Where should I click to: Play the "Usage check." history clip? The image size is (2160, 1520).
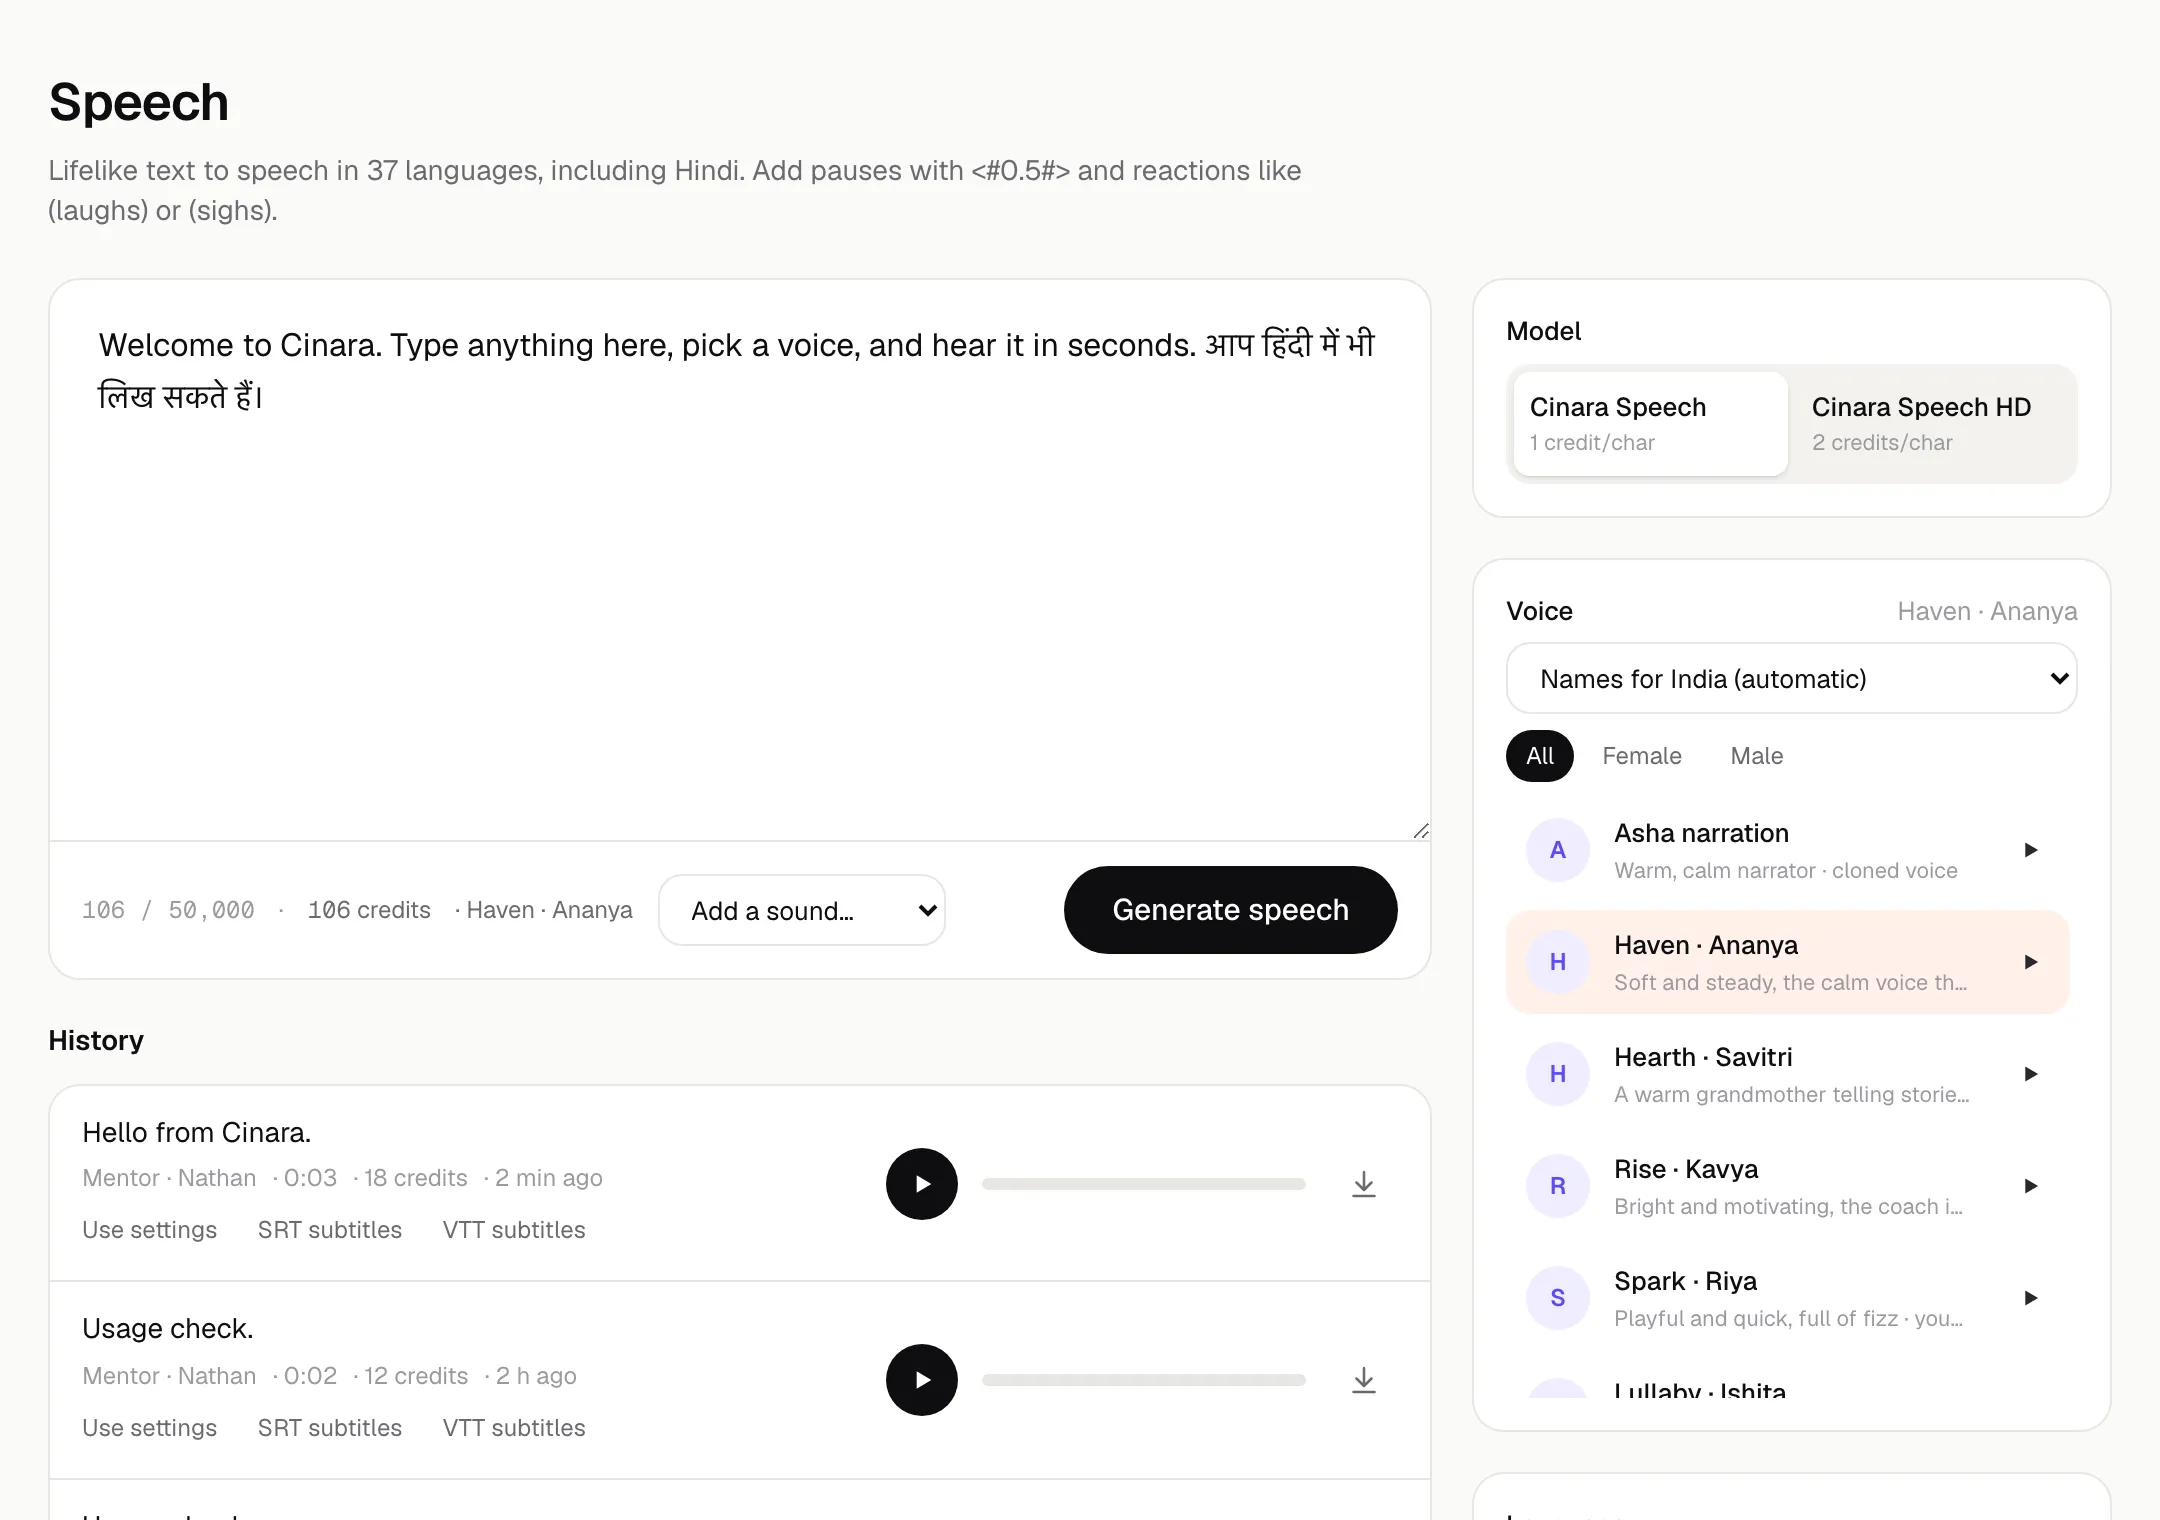coord(921,1380)
